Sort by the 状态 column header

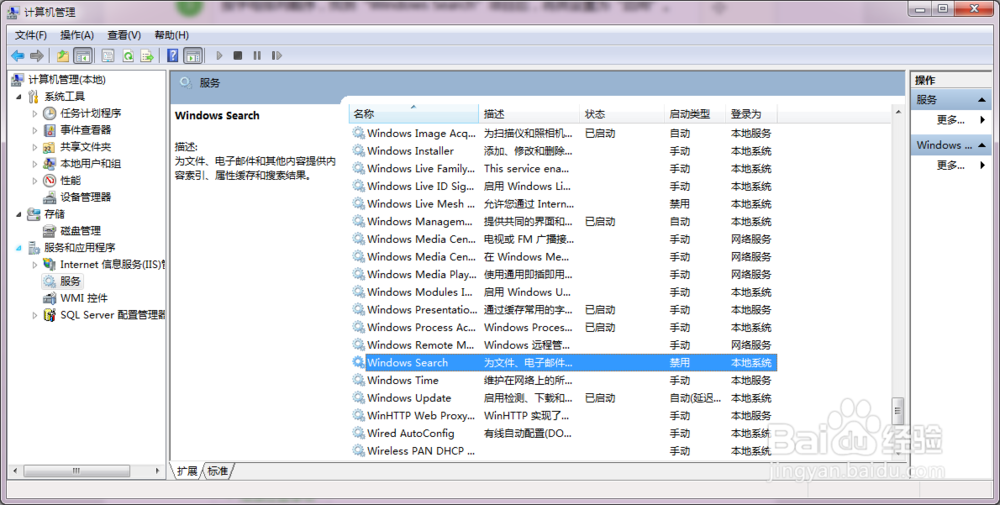[622, 114]
